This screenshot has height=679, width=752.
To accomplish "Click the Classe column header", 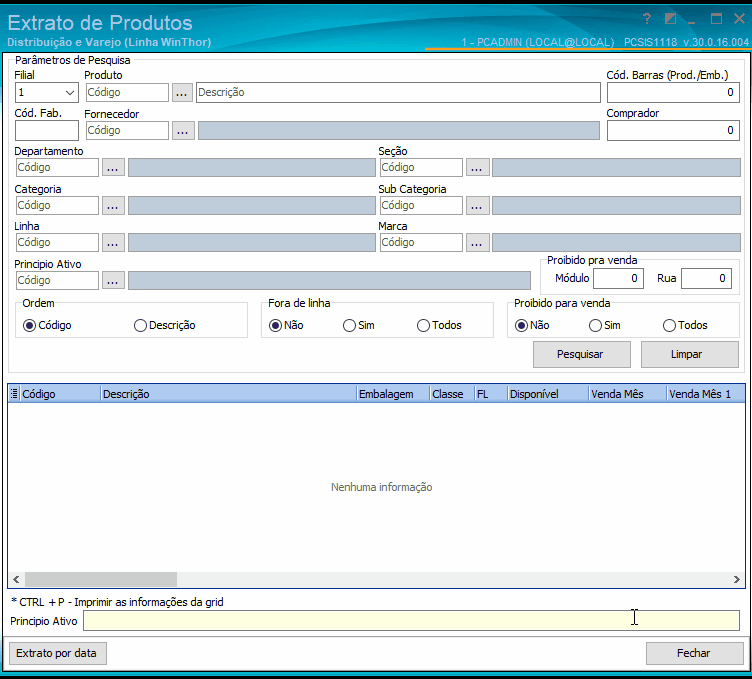I will [x=452, y=394].
